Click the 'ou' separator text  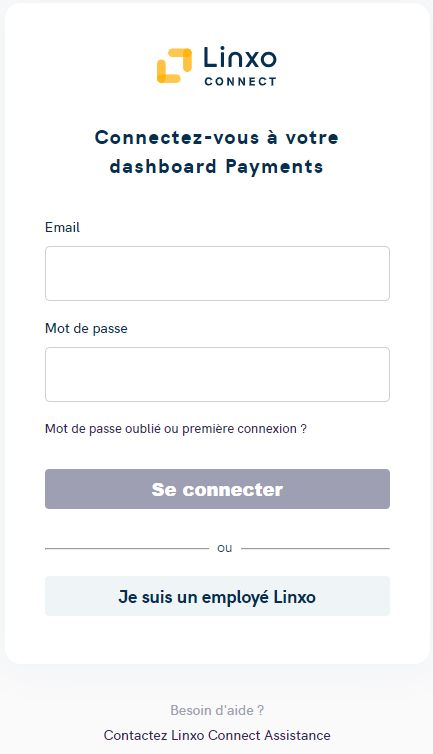pyautogui.click(x=225, y=548)
